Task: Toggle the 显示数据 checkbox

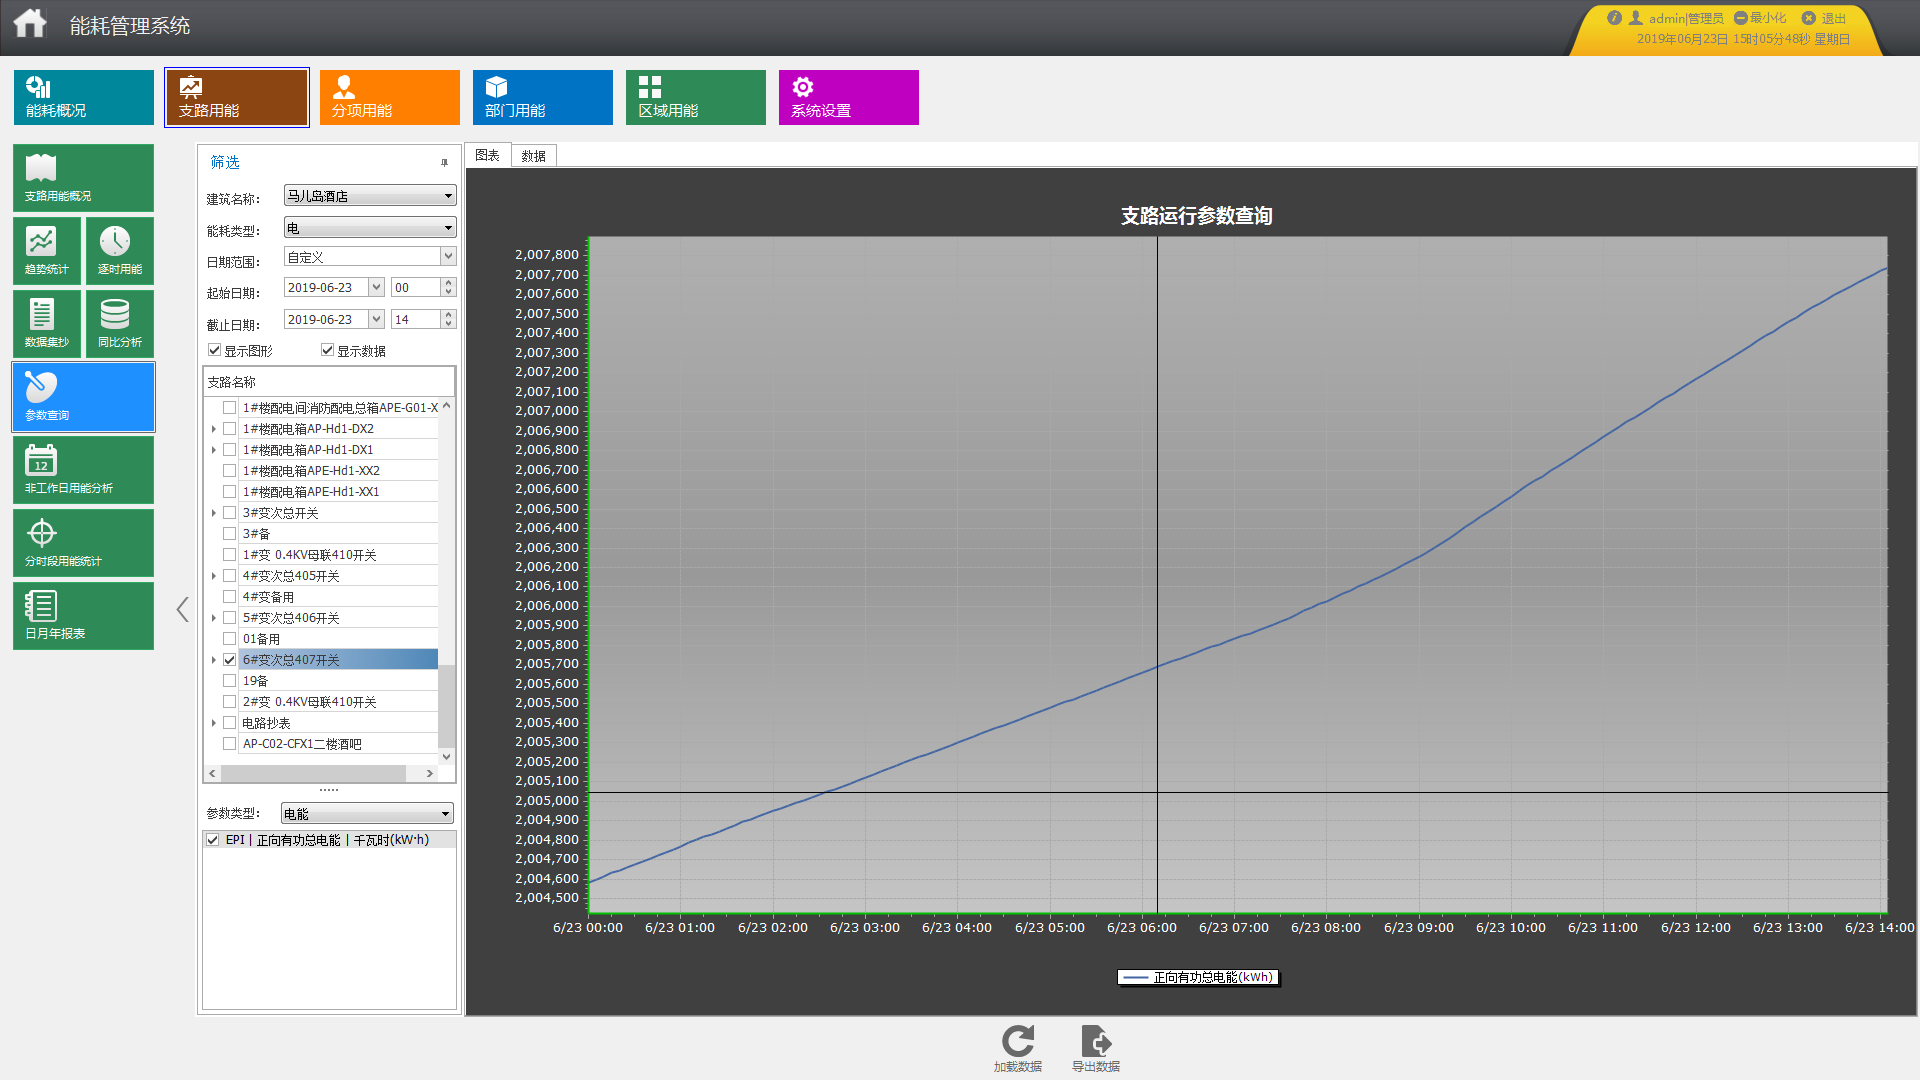Action: tap(327, 350)
